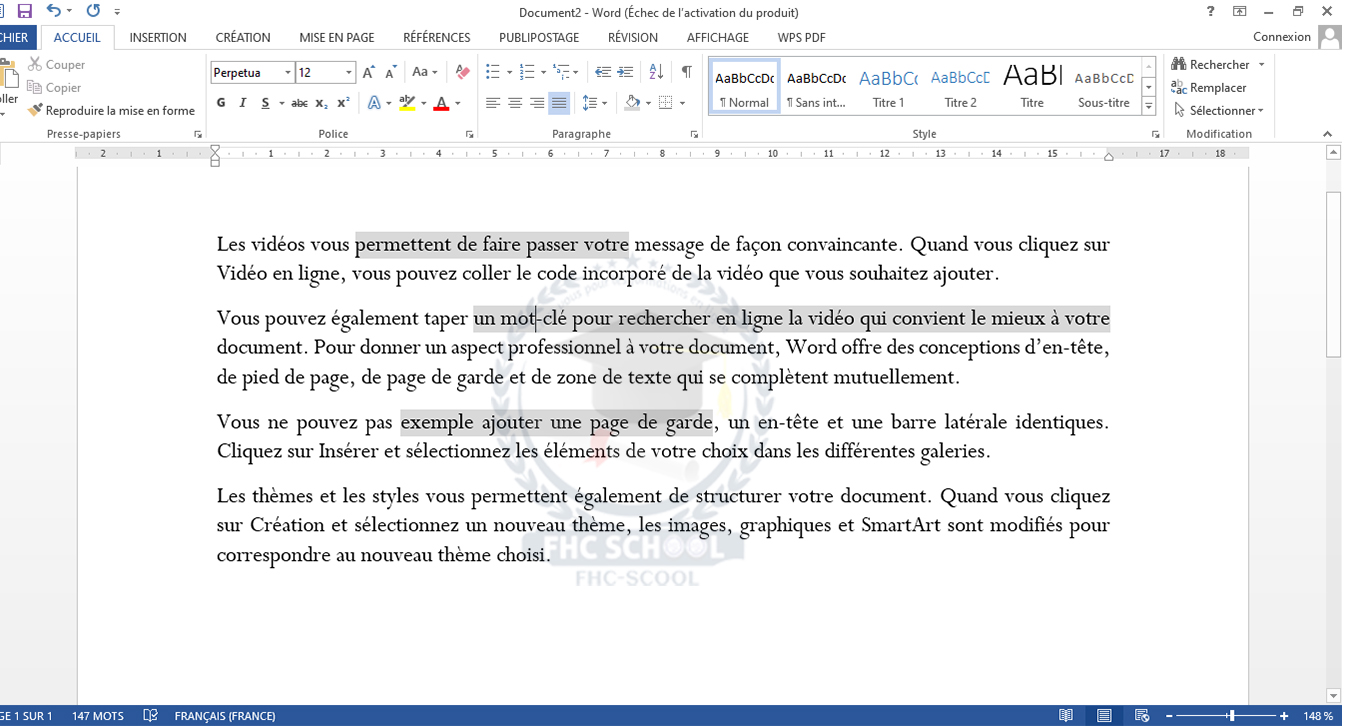1366x726 pixels.
Task: Increase font size with grow font icon
Action: (x=369, y=72)
